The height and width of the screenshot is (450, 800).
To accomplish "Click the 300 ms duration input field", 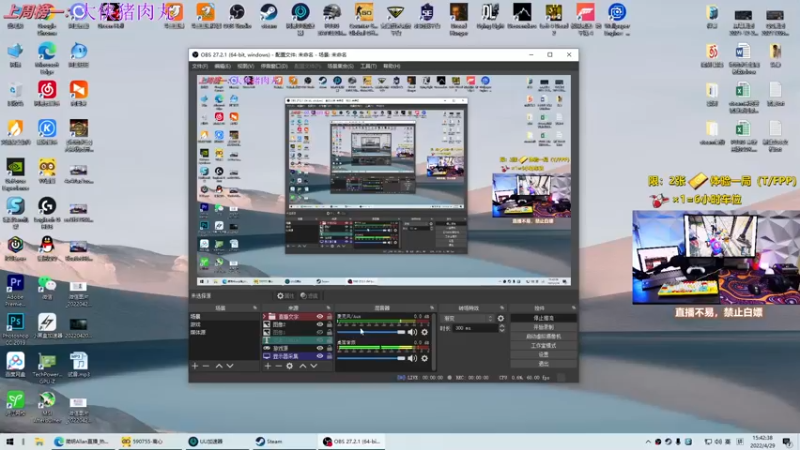I will [476, 328].
